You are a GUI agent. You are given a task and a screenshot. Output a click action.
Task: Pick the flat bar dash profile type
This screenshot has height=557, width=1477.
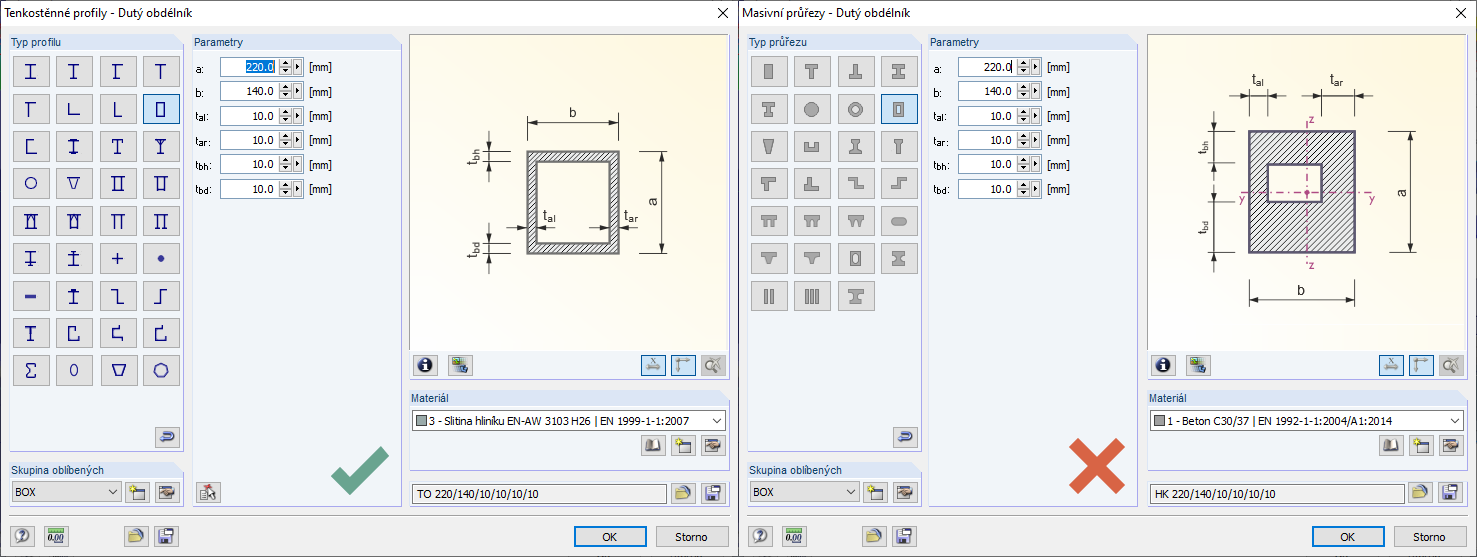pos(31,295)
